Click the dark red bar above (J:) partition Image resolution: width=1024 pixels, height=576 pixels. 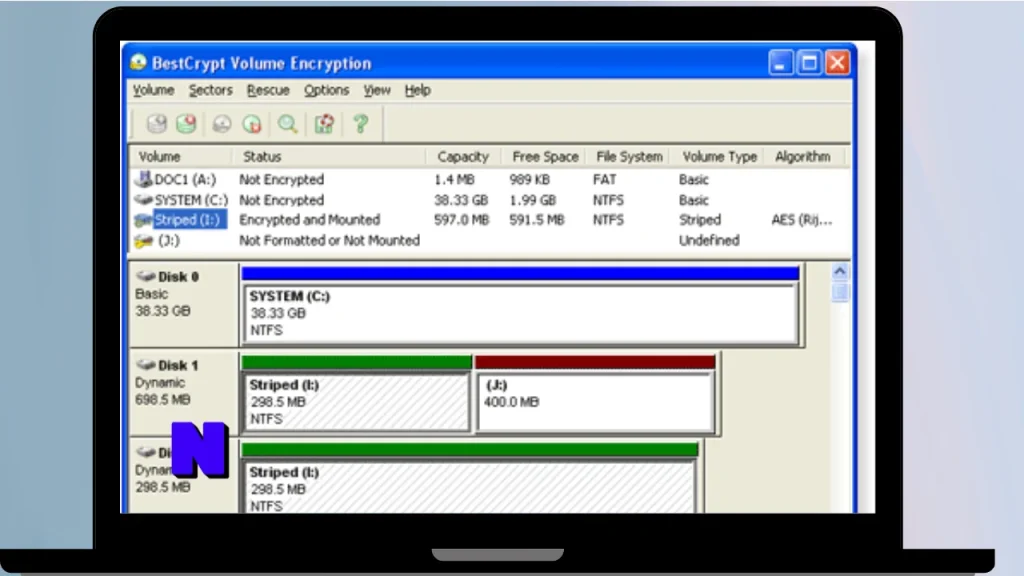pyautogui.click(x=595, y=362)
